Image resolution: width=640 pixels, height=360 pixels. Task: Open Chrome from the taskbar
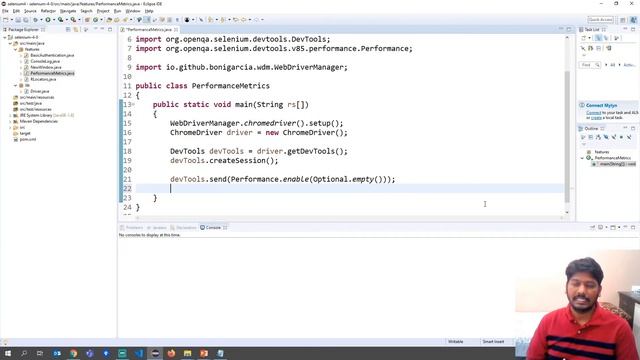[73, 353]
